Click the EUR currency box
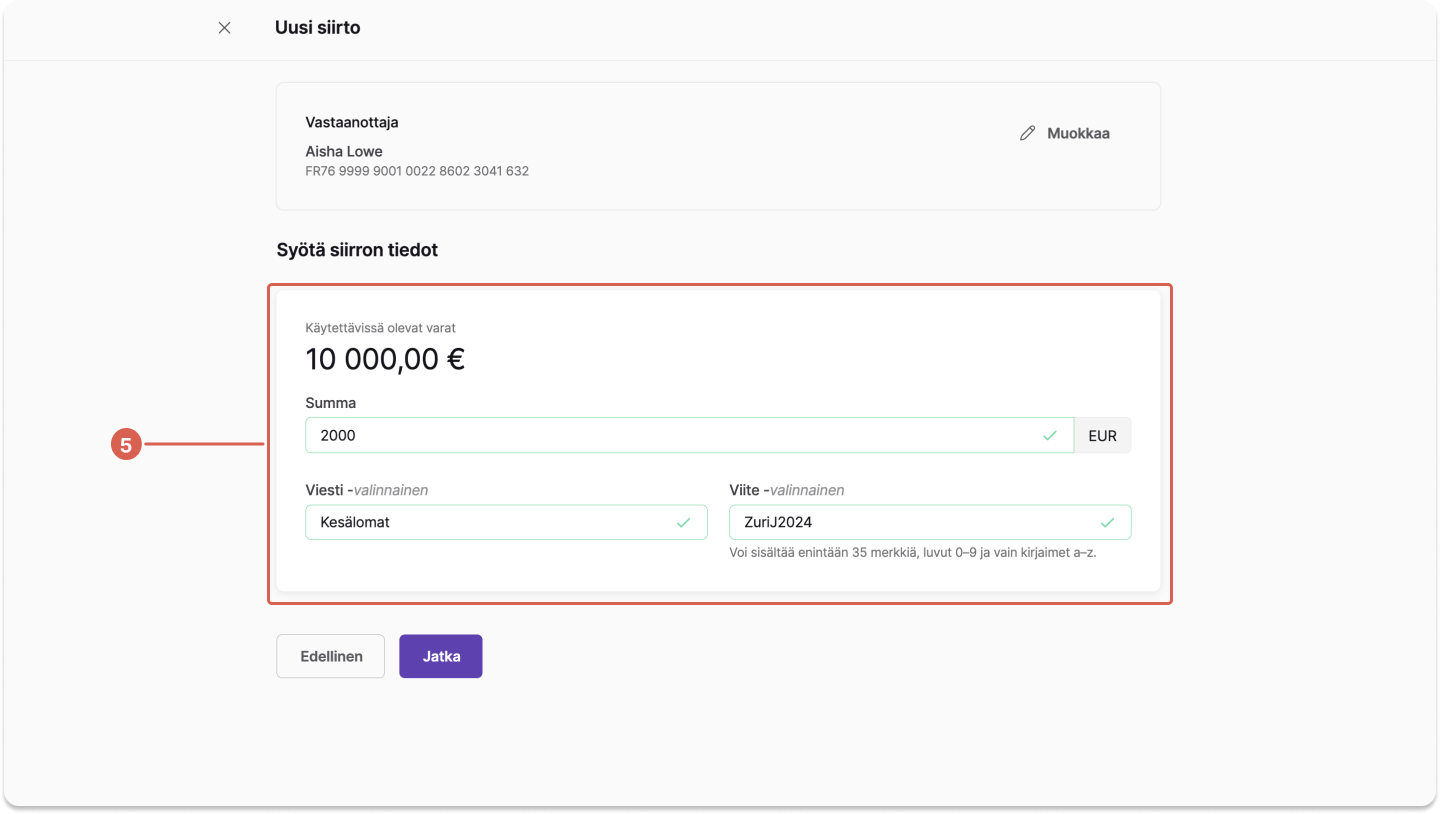Image resolution: width=1440 pixels, height=814 pixels. pos(1103,436)
